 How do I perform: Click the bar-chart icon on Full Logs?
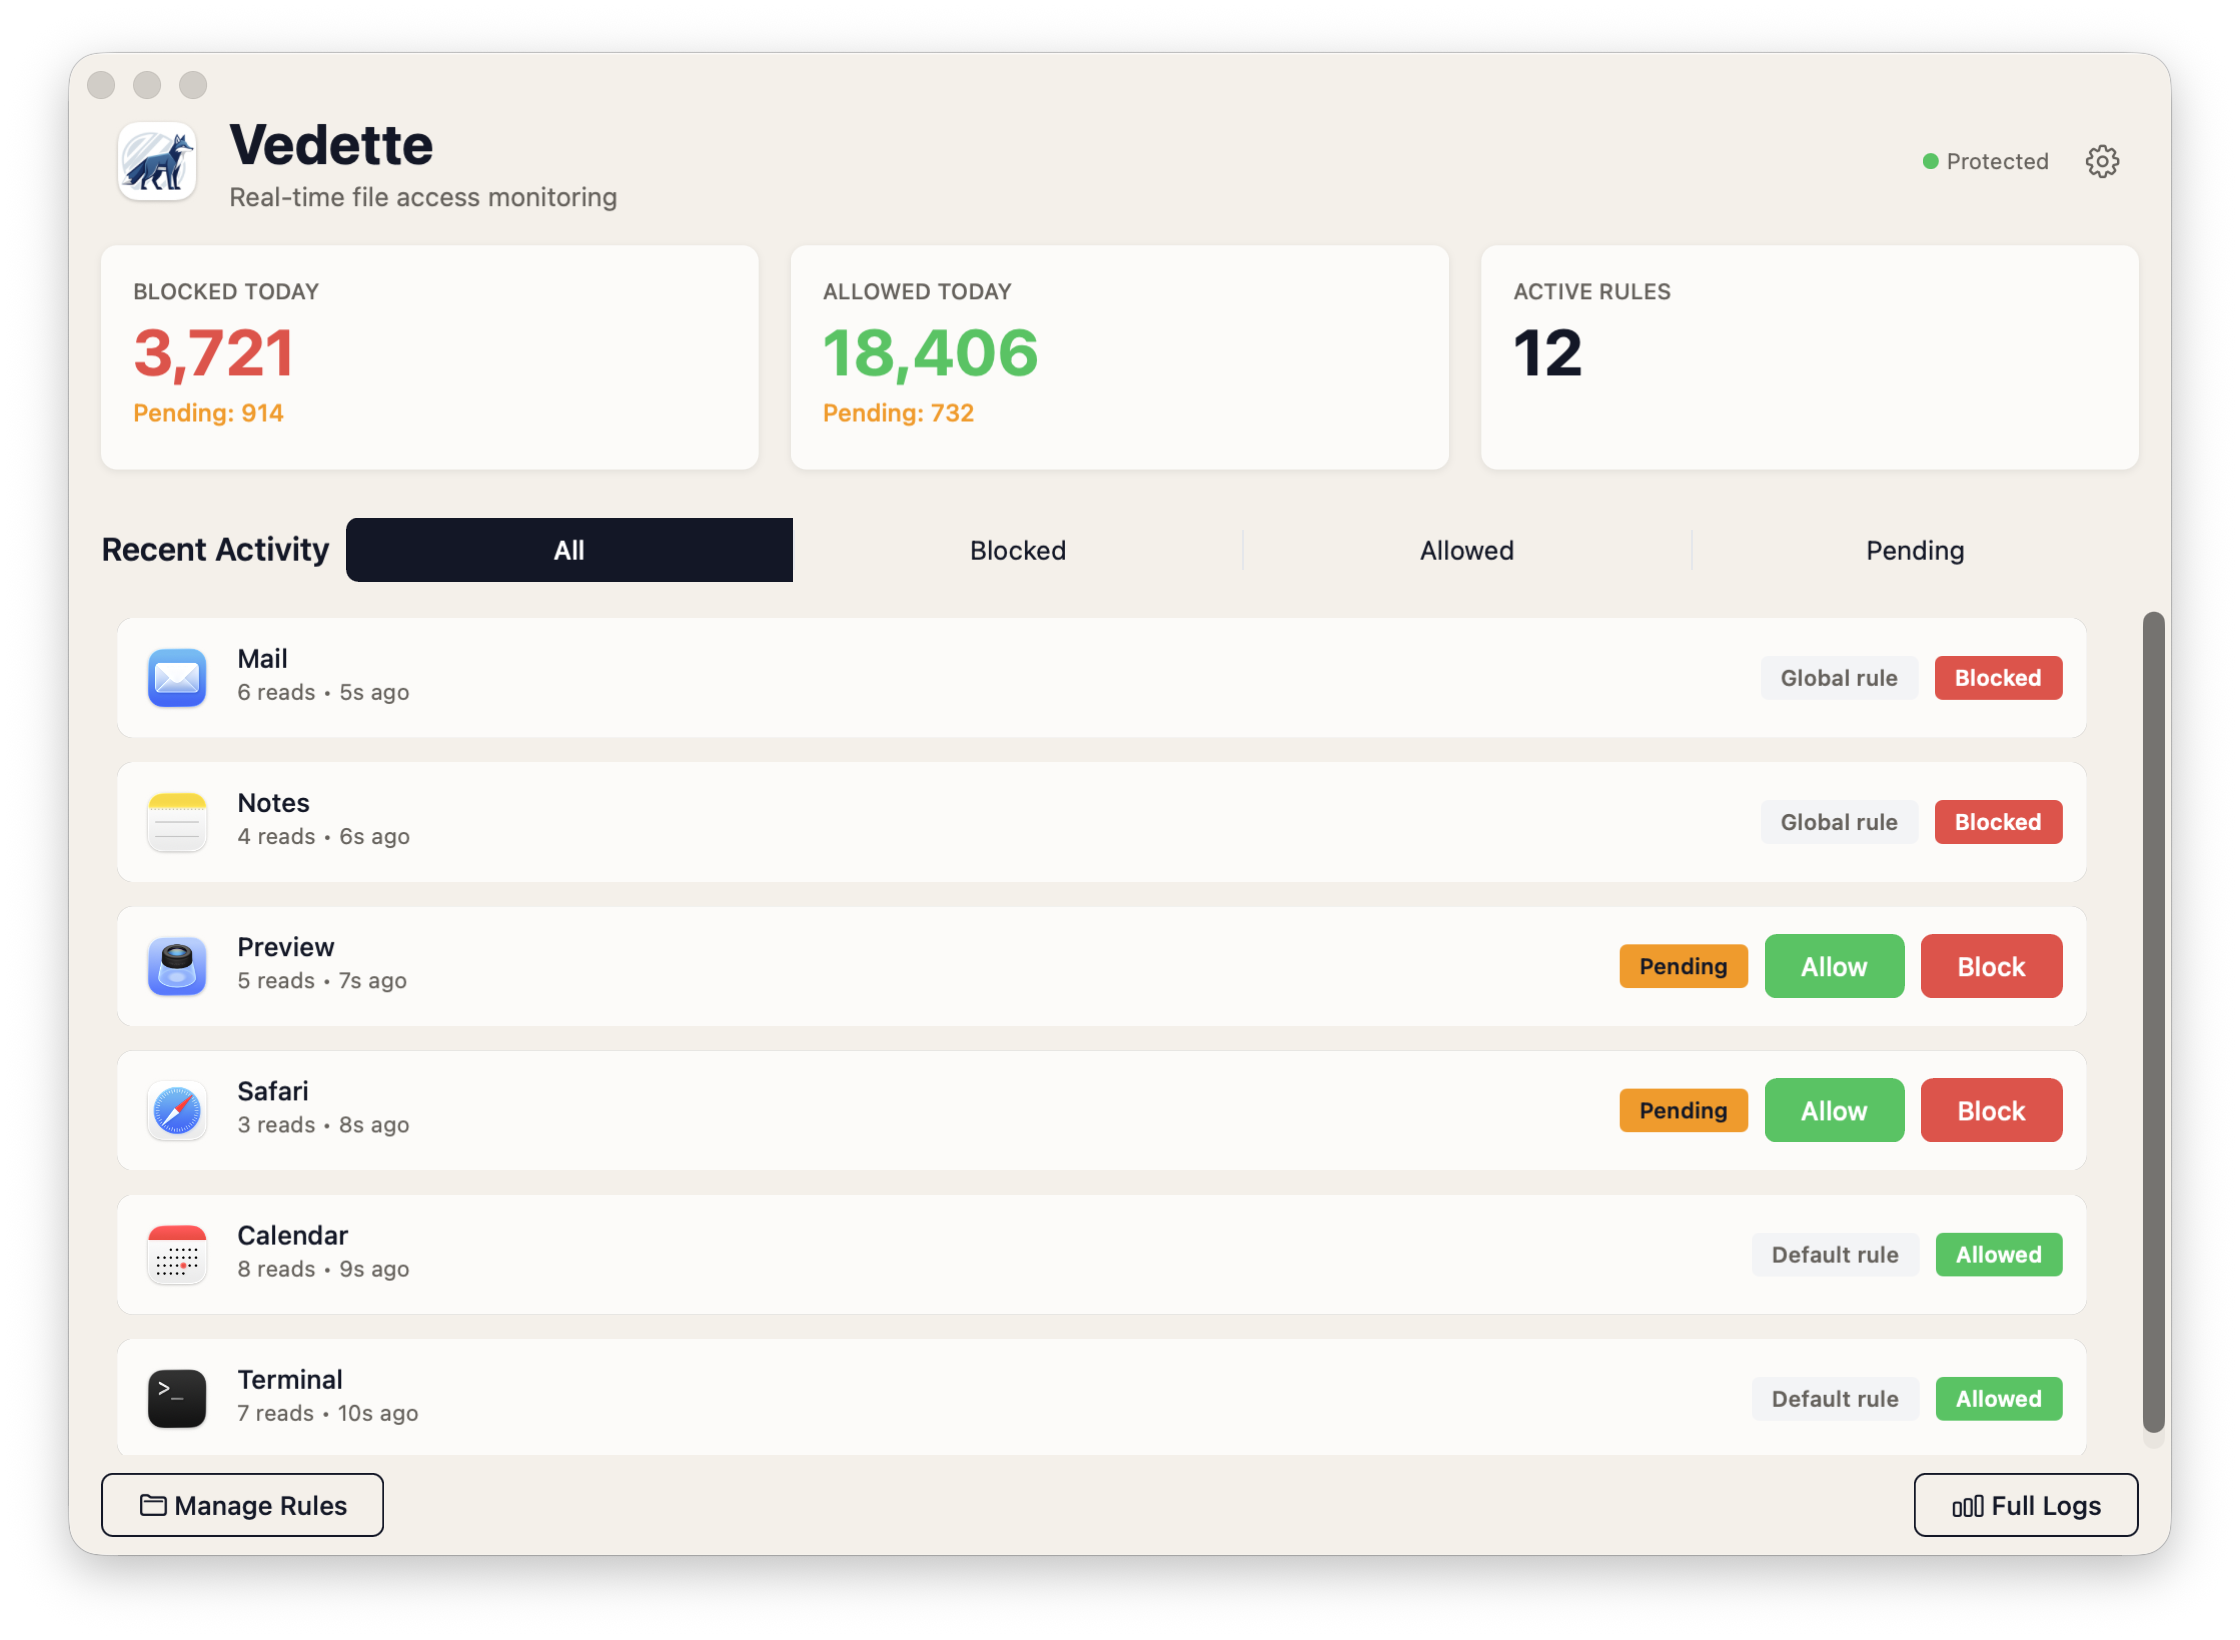[x=1968, y=1505]
